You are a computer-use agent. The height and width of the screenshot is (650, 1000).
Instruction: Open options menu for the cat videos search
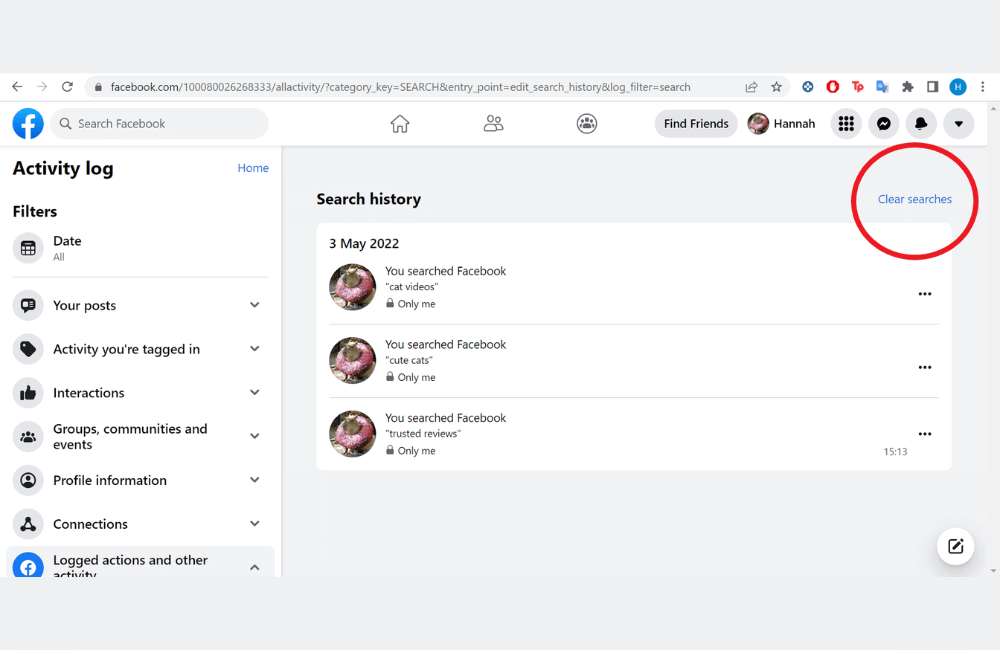(925, 294)
